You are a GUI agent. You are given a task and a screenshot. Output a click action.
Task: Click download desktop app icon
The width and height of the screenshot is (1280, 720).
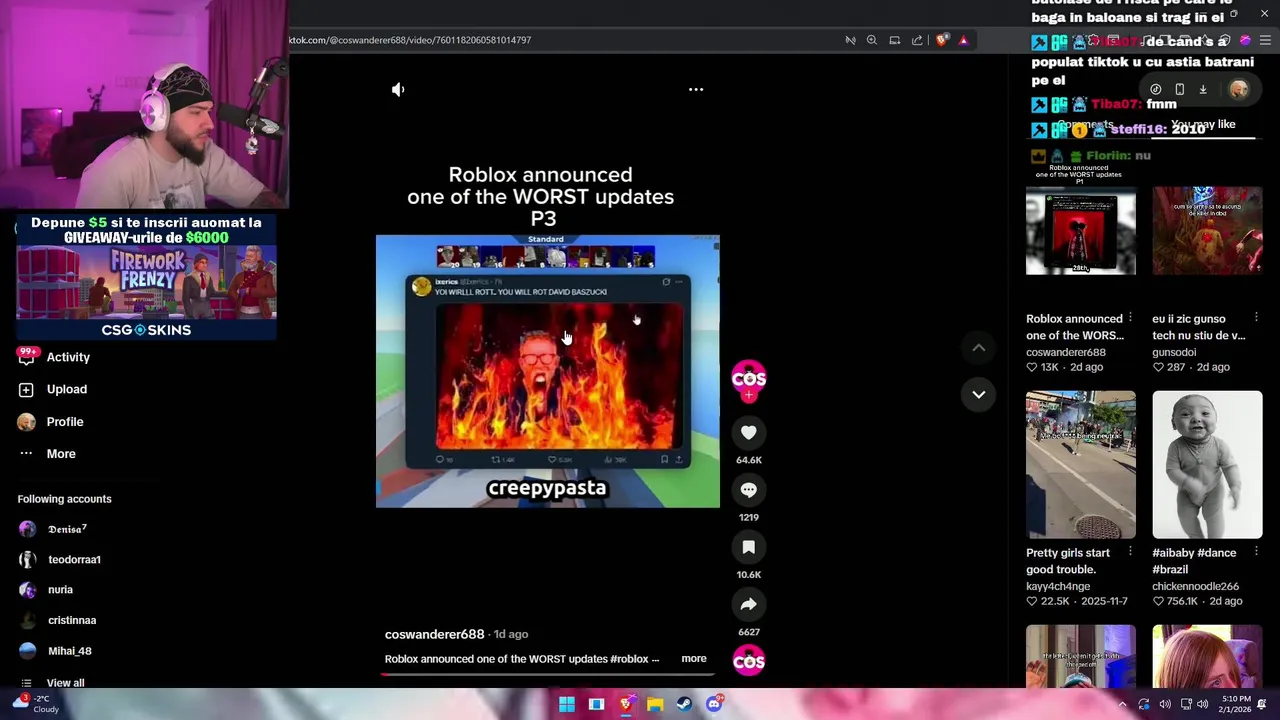(1203, 89)
